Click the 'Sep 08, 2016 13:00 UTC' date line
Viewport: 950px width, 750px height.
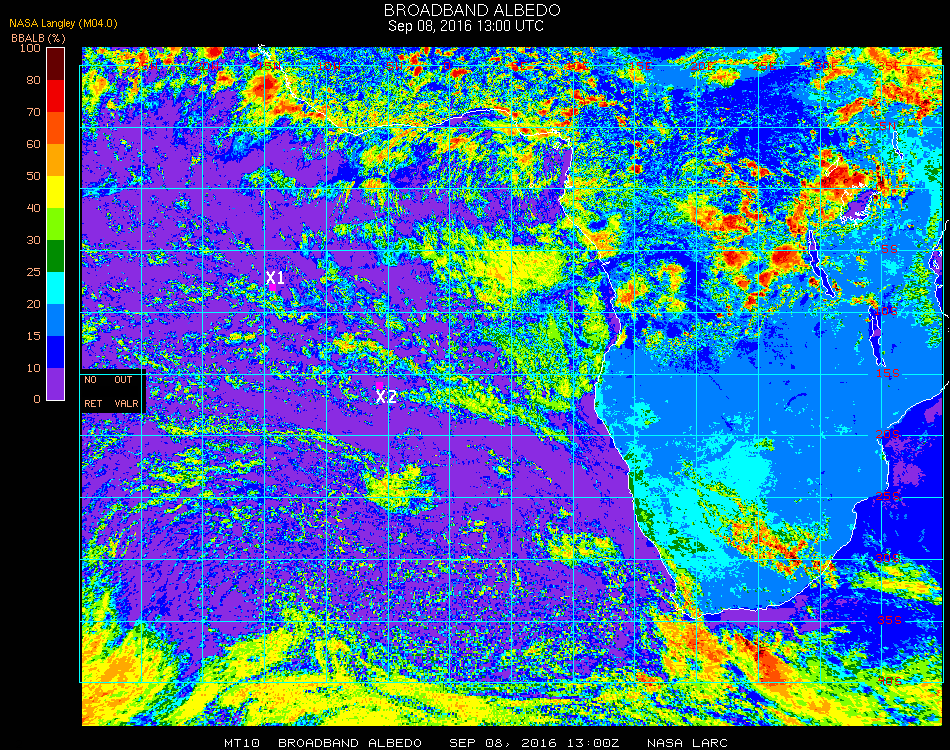466,26
